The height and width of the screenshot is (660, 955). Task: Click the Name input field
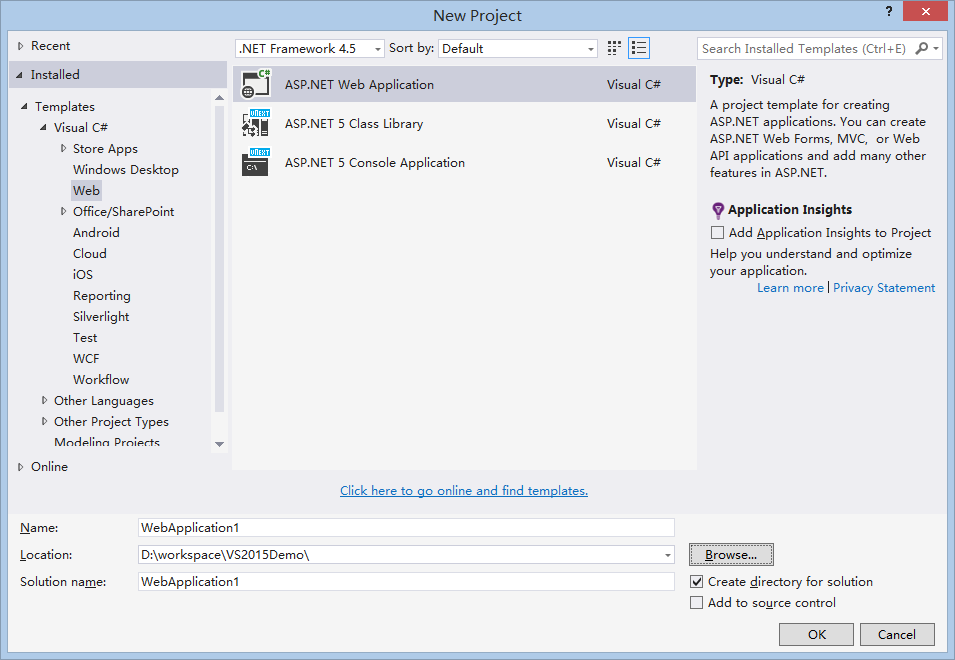[406, 528]
